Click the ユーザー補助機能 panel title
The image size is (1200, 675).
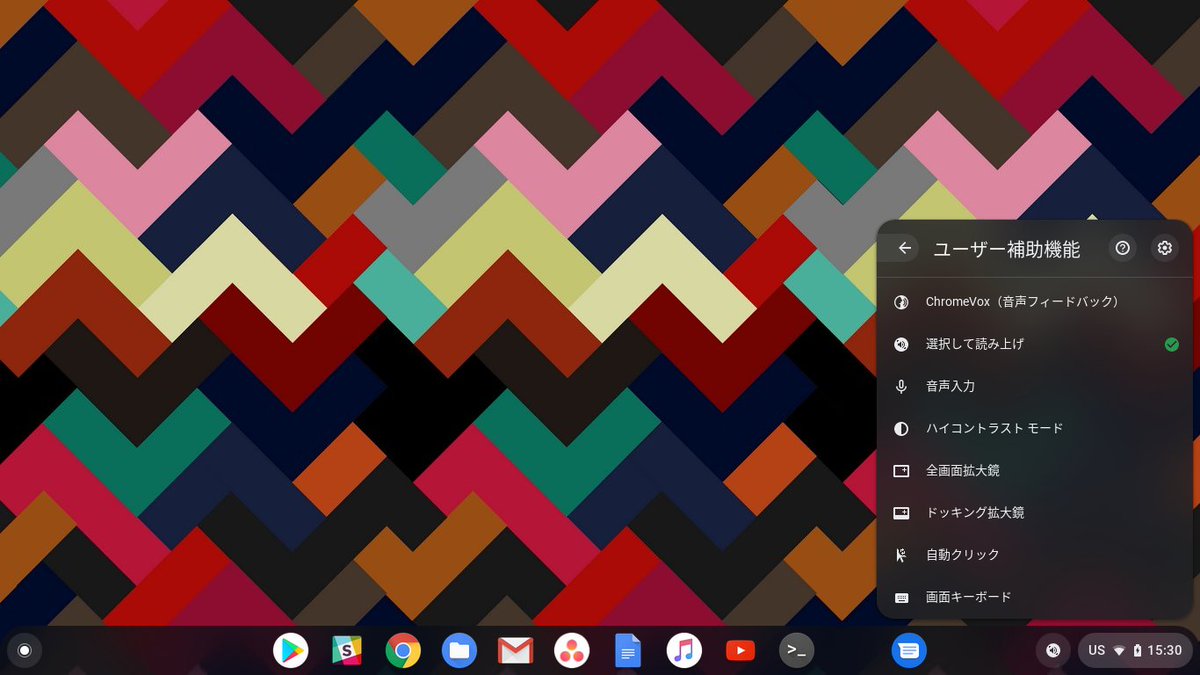pos(1006,249)
